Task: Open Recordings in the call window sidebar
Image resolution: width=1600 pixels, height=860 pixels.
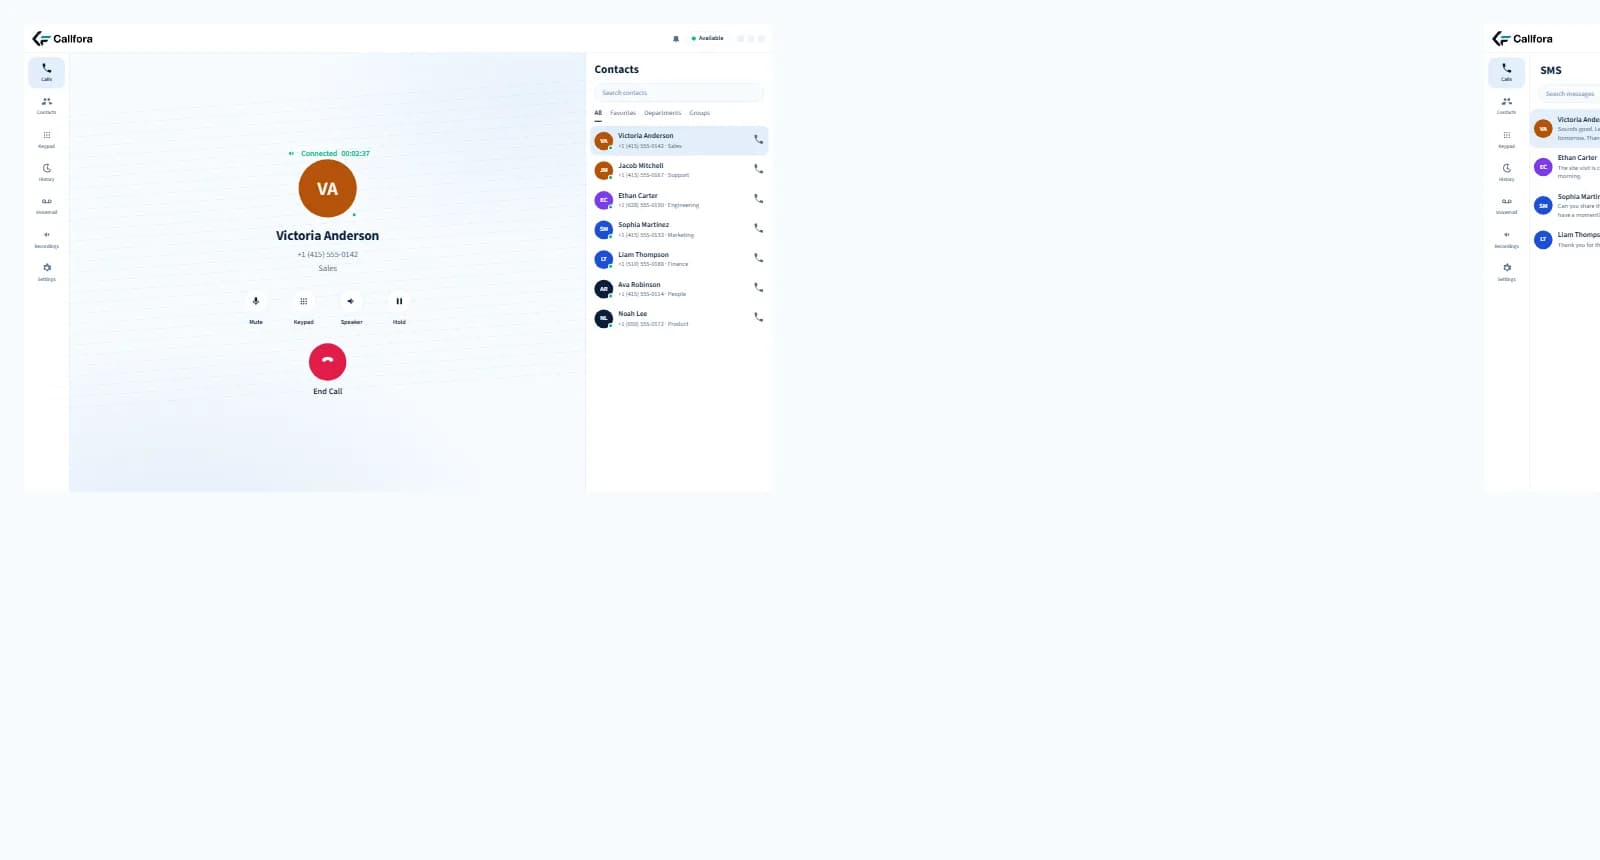Action: coord(46,239)
